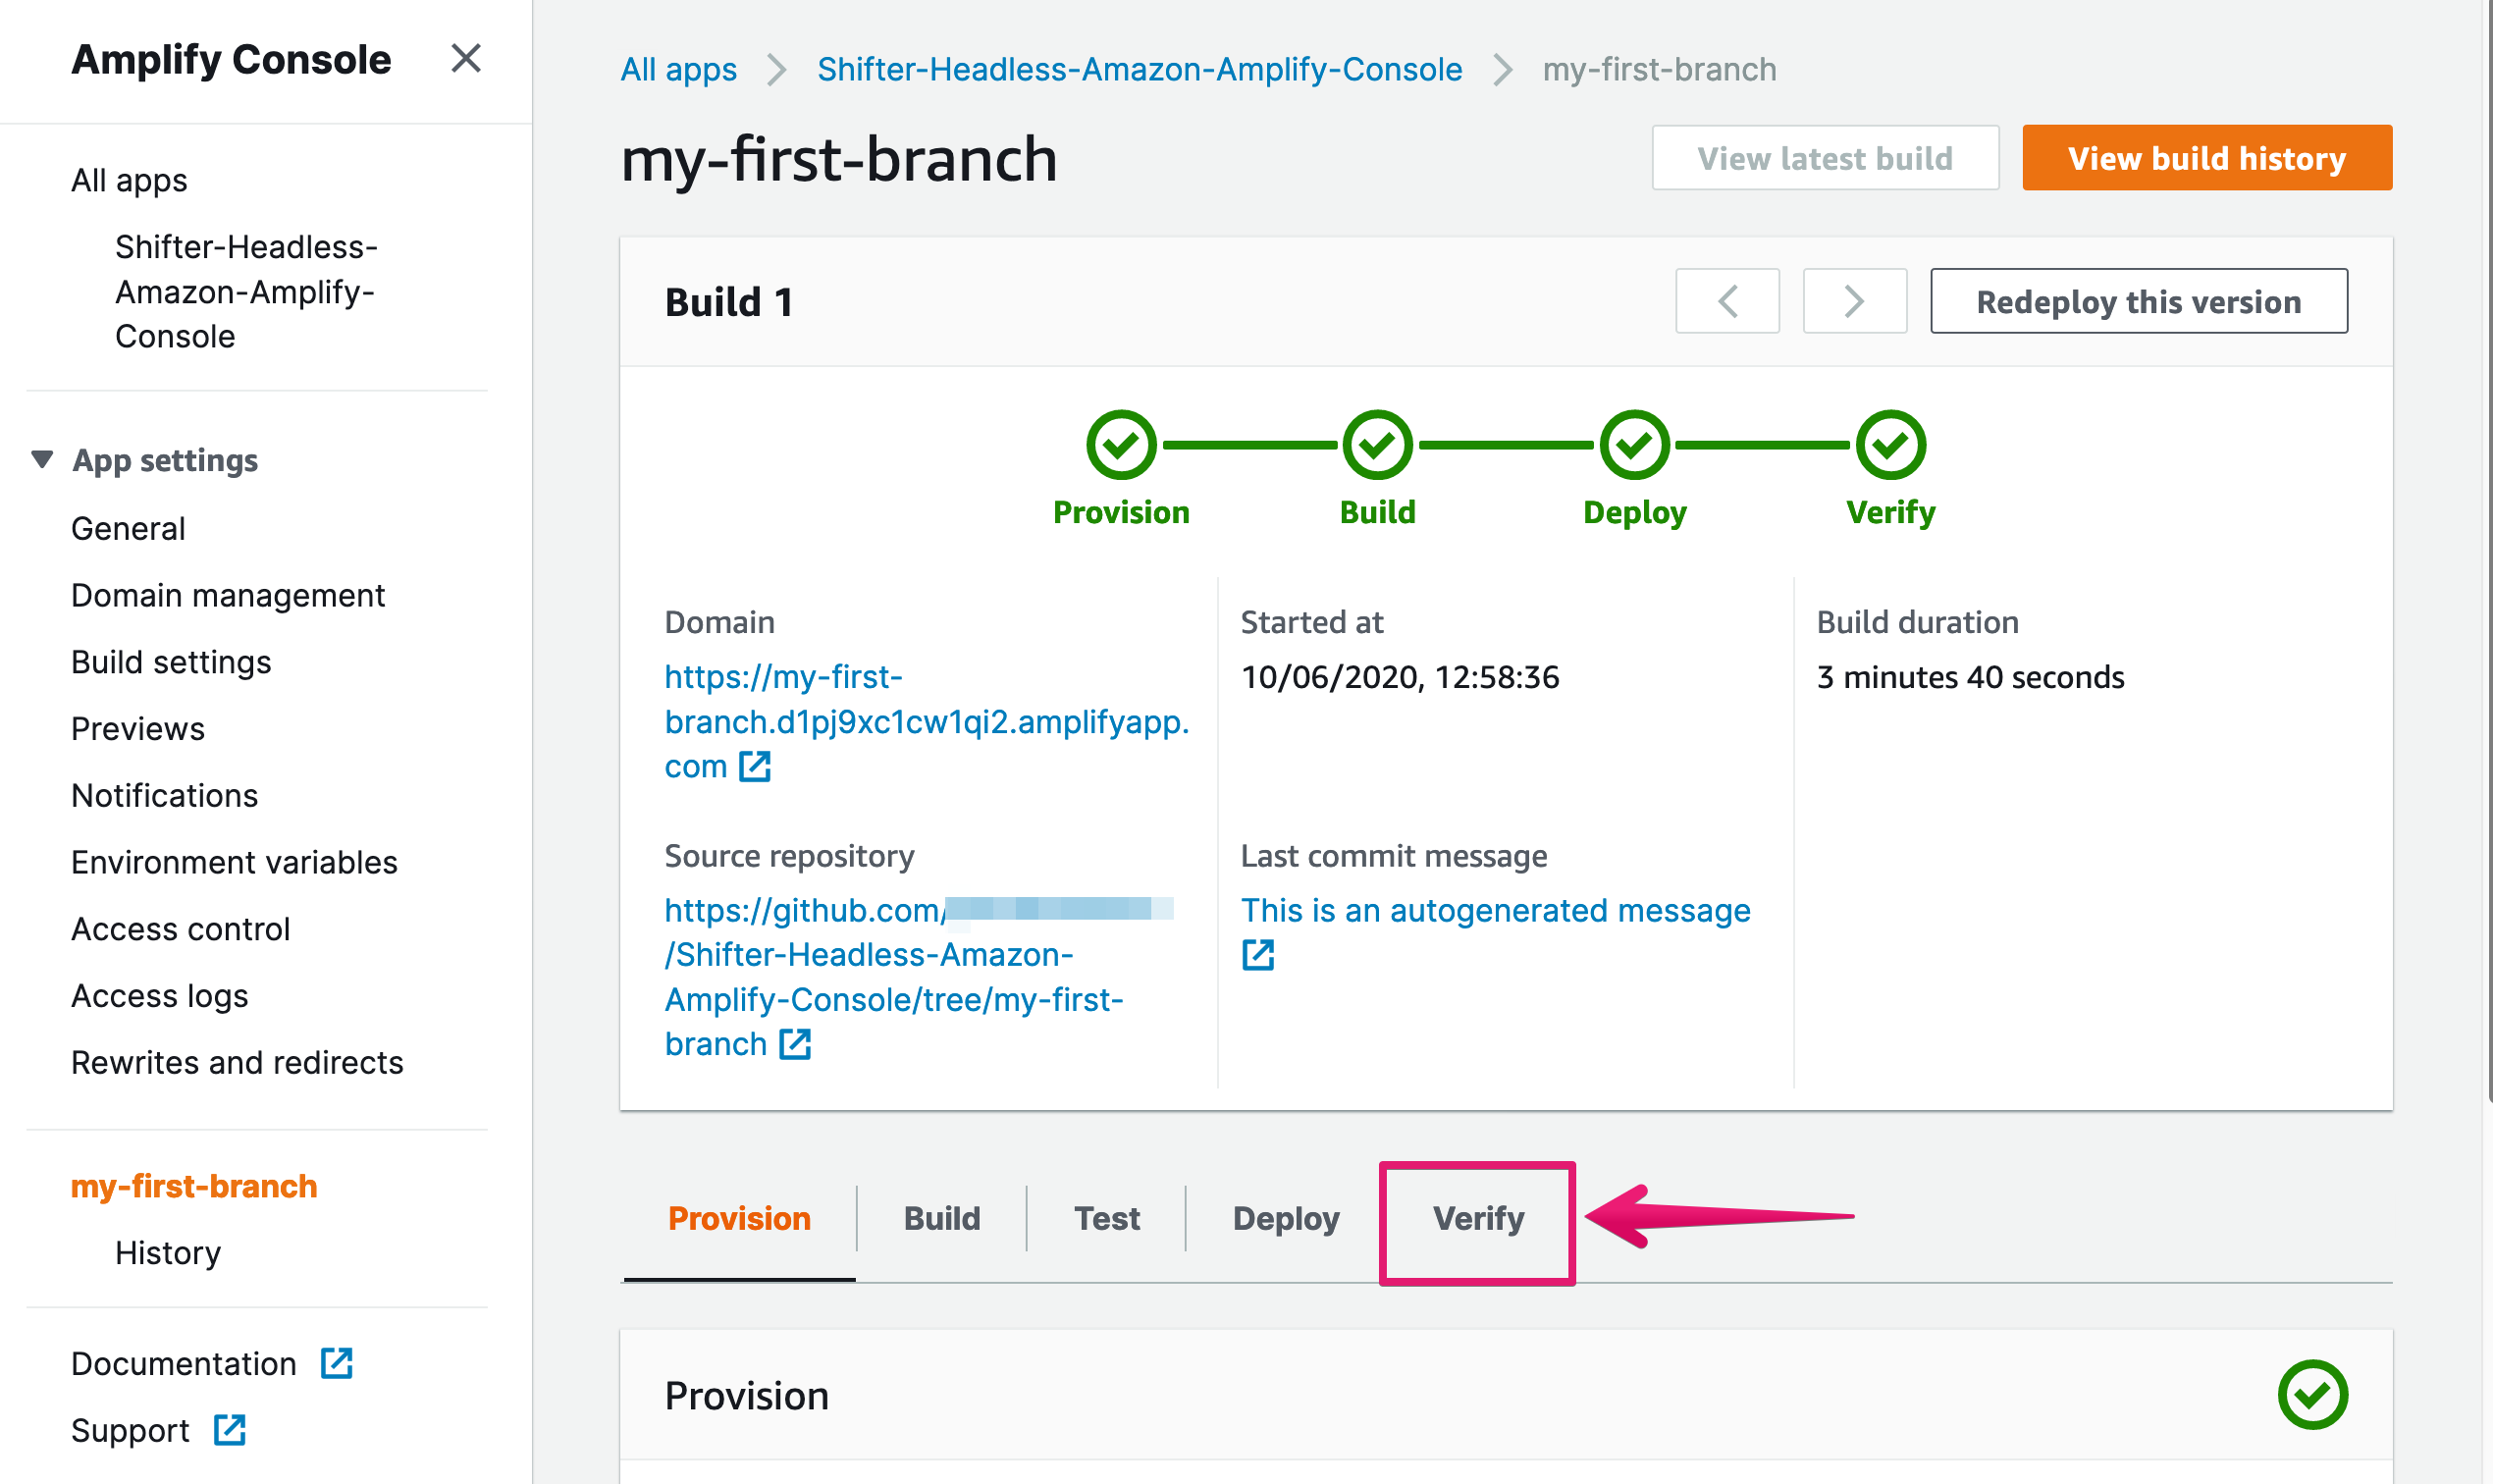The width and height of the screenshot is (2493, 1484).
Task: Switch to the Provision tab
Action: tap(739, 1218)
